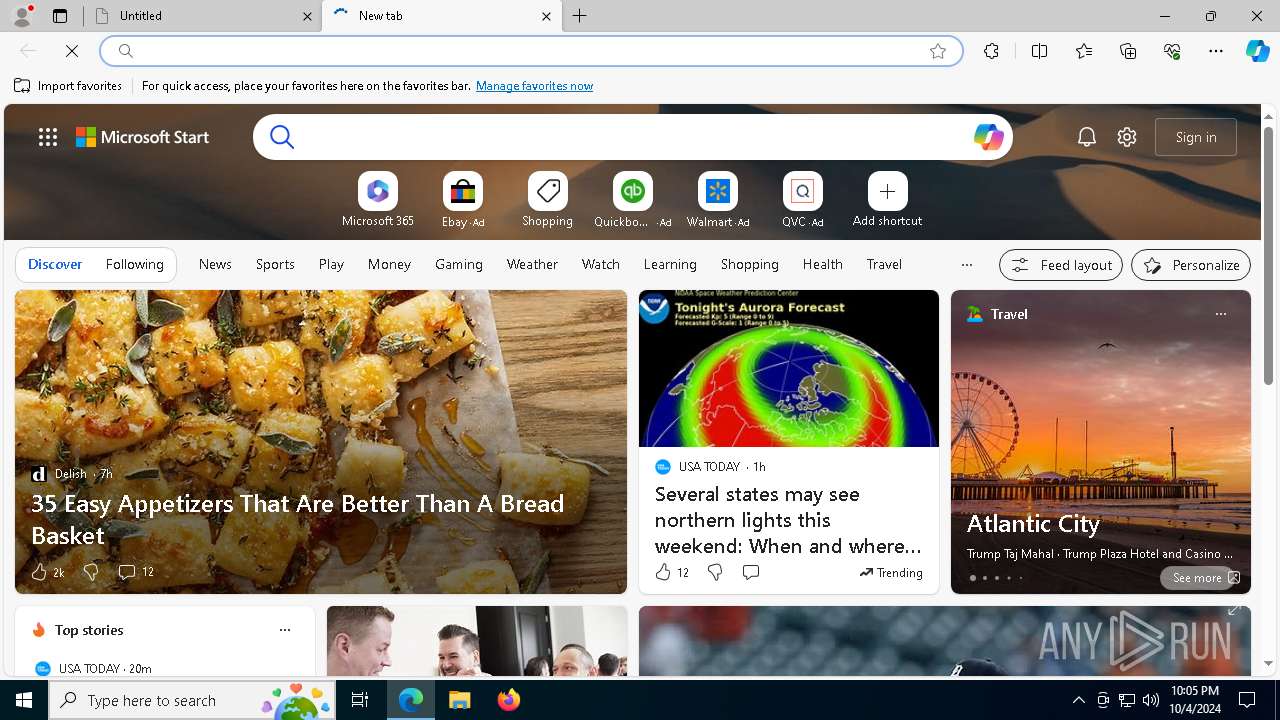Open the aurora forecast thumbnail

pos(789,369)
